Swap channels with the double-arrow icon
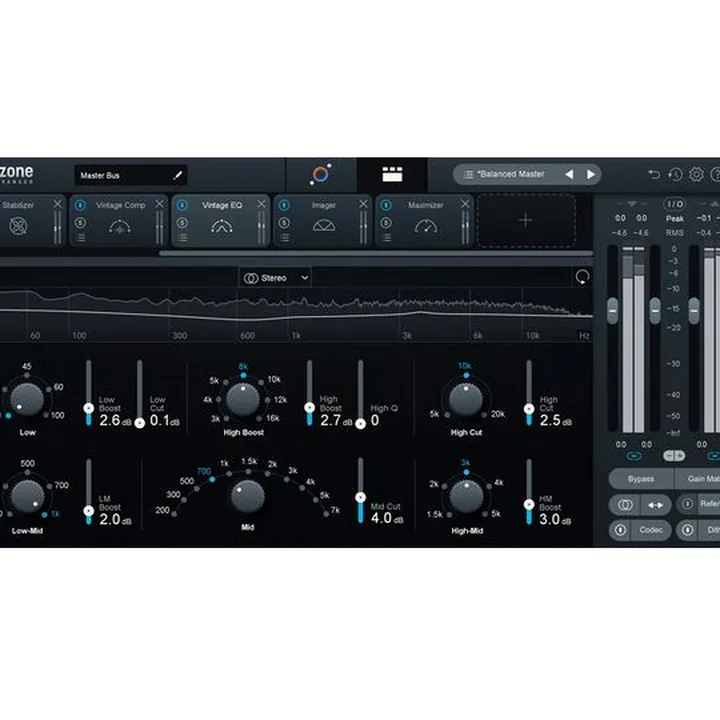The height and width of the screenshot is (720, 720). [656, 505]
